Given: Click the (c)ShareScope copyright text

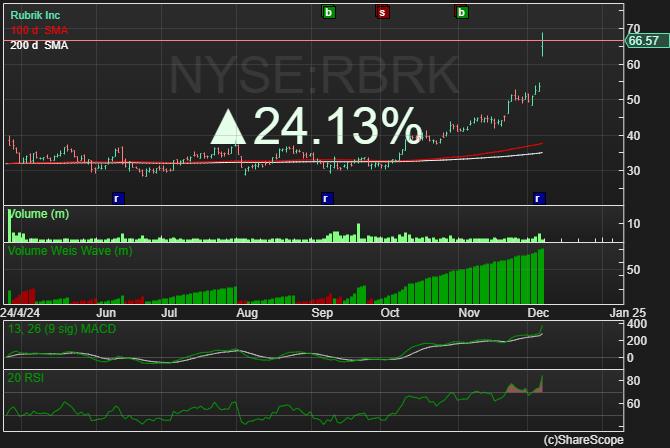Looking at the screenshot, I should [583, 440].
